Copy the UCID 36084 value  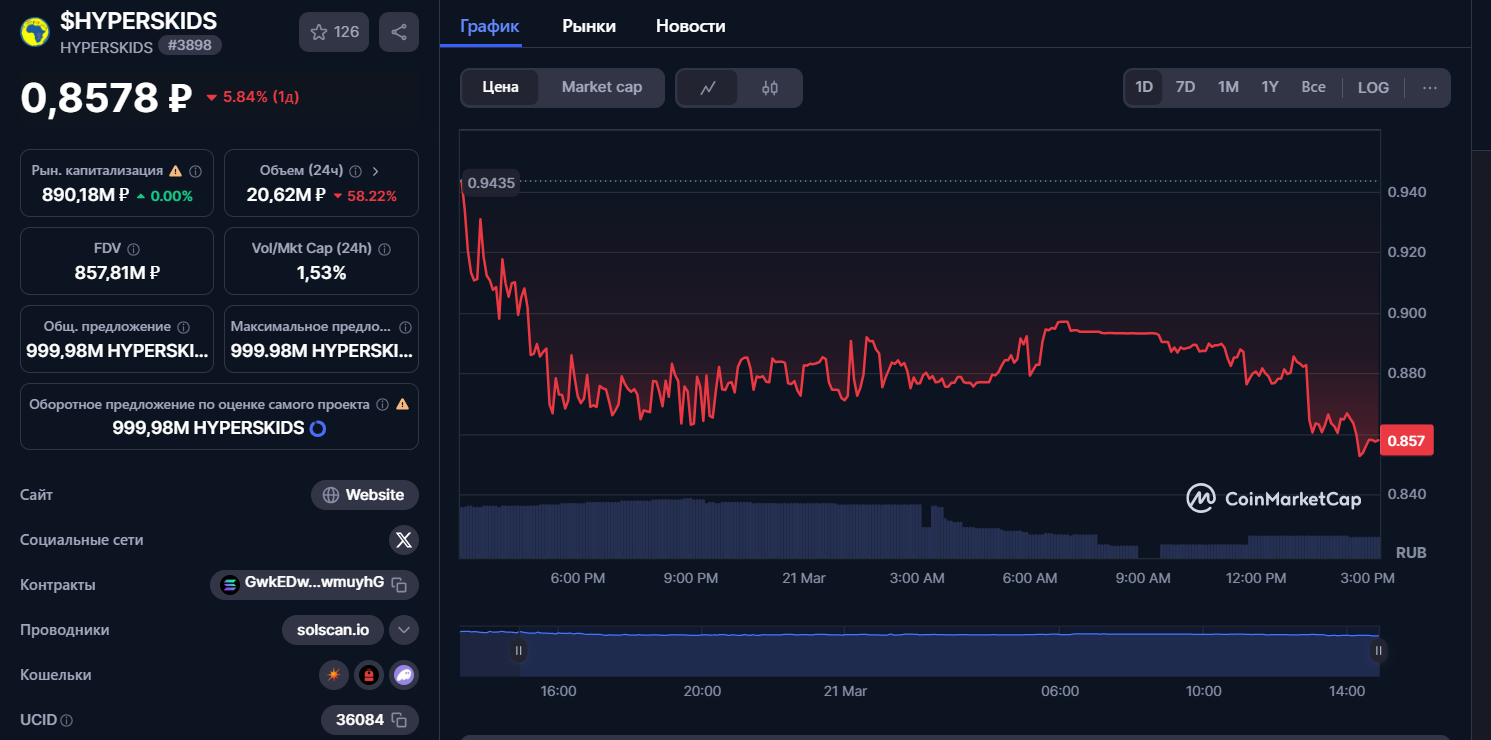[399, 720]
